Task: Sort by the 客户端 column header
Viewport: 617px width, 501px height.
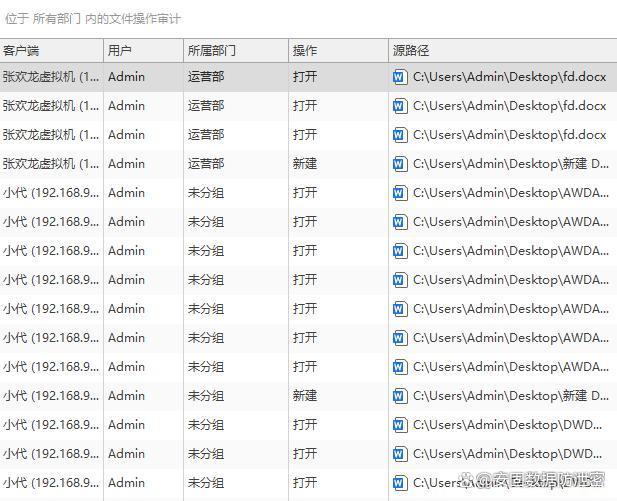Action: [52, 50]
